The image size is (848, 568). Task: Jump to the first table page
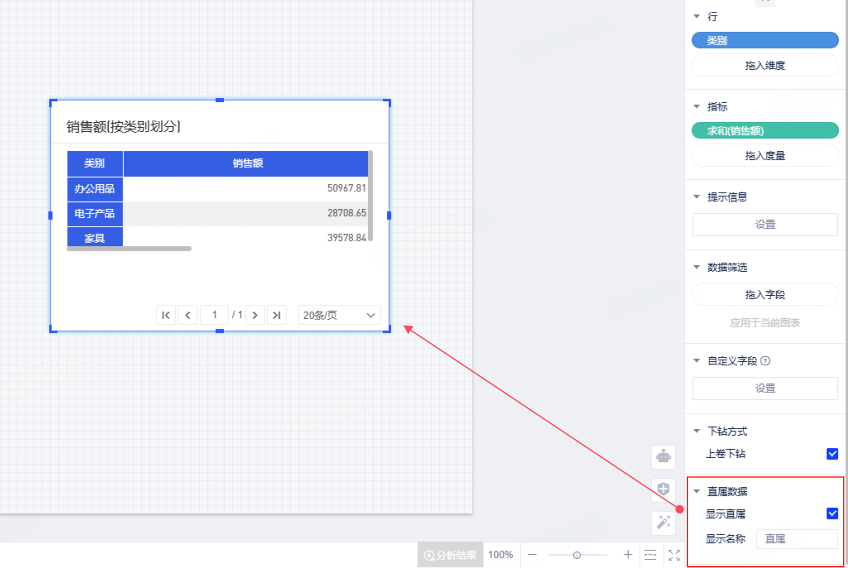point(166,315)
